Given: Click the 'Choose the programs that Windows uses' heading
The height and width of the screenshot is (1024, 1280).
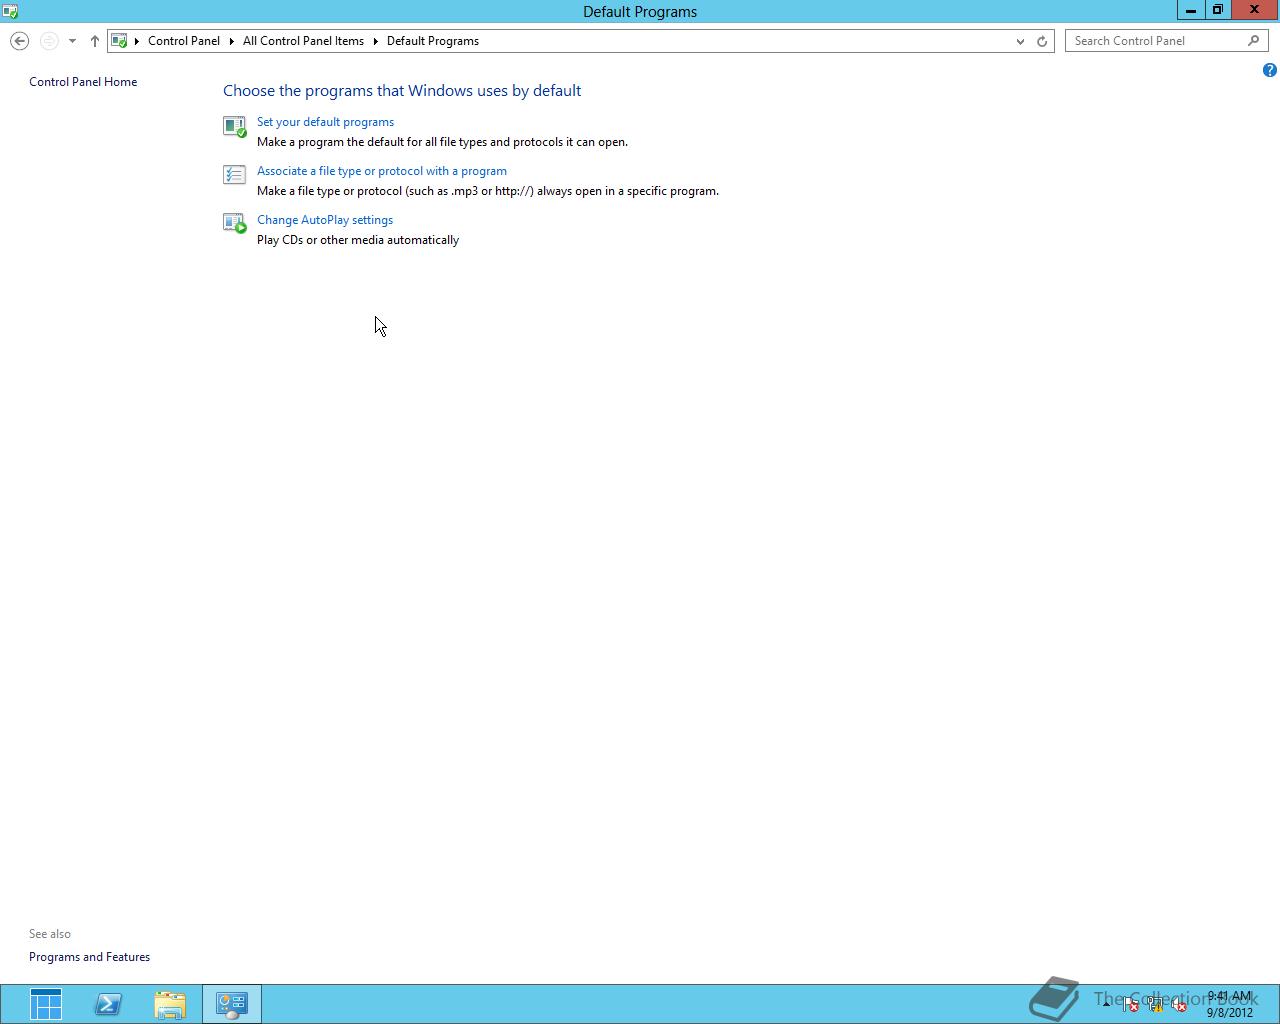Looking at the screenshot, I should 402,90.
